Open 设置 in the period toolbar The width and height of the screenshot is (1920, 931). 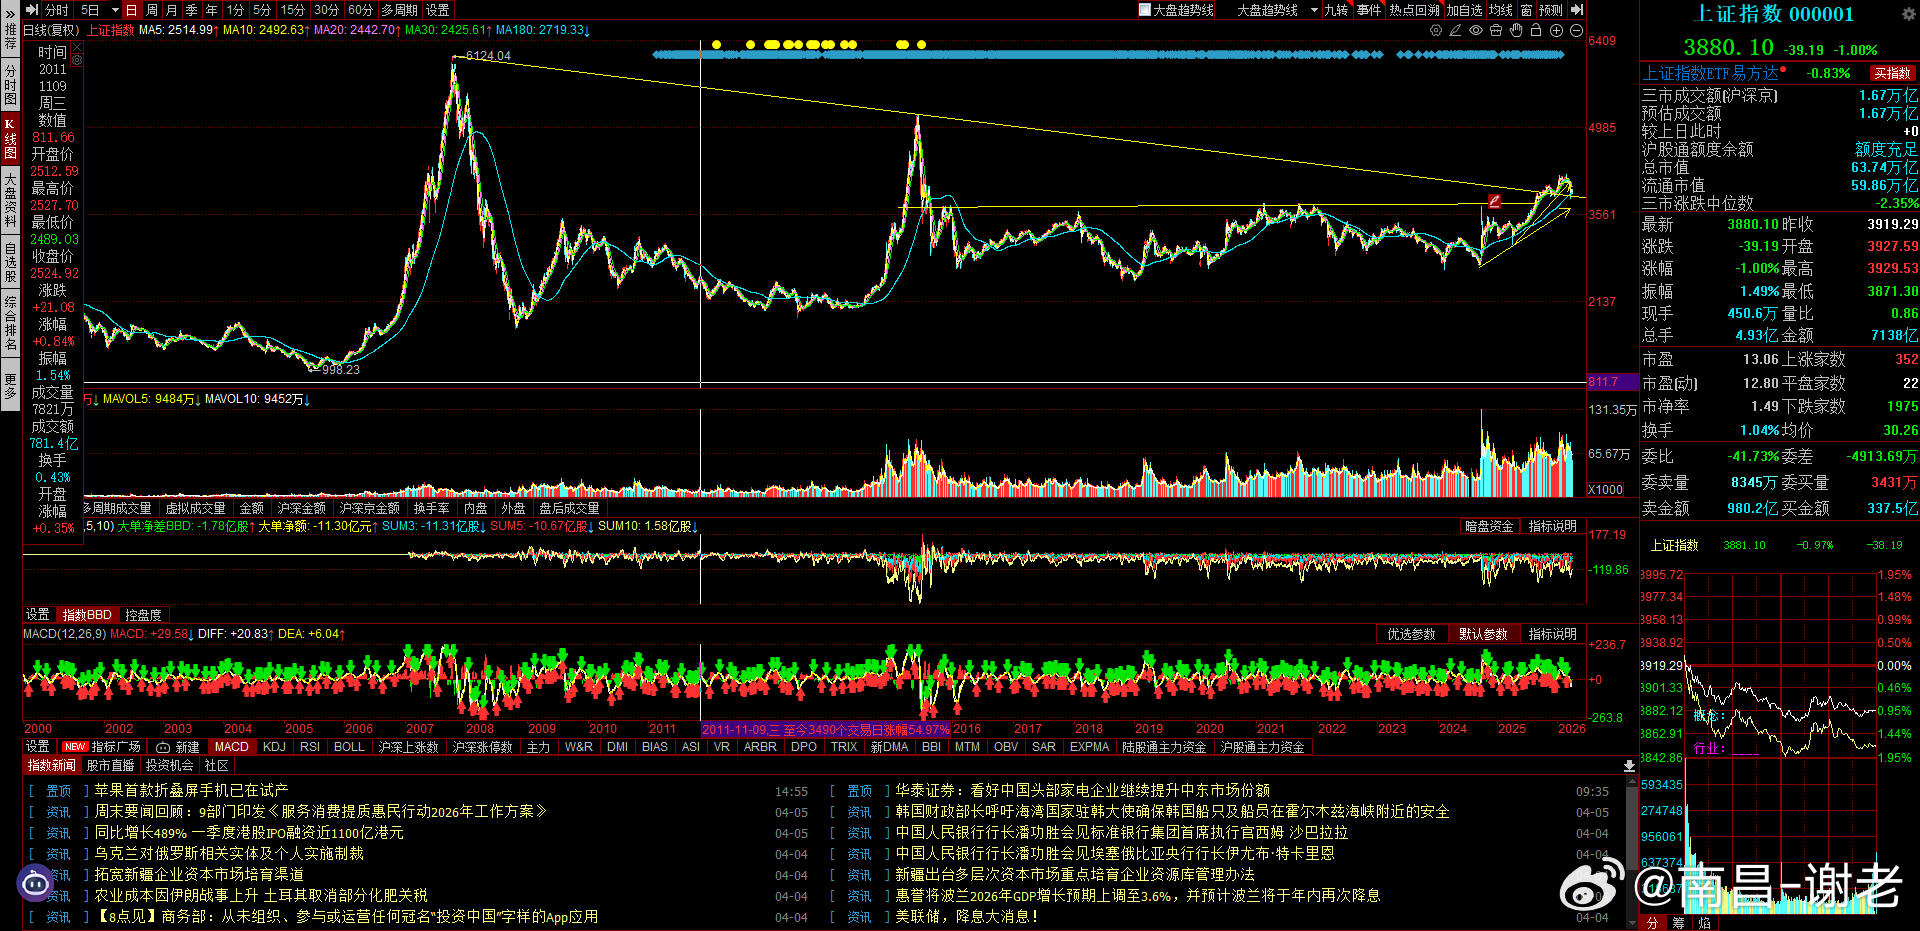437,10
